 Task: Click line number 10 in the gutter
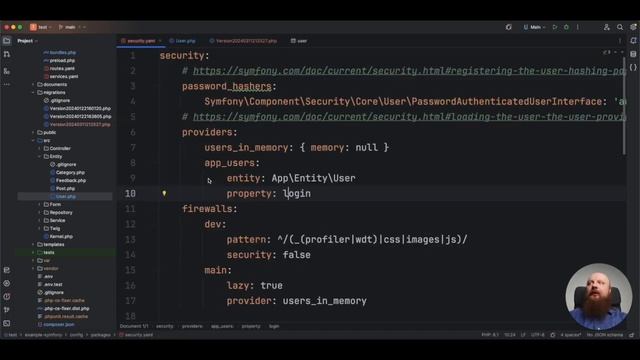pyautogui.click(x=130, y=193)
